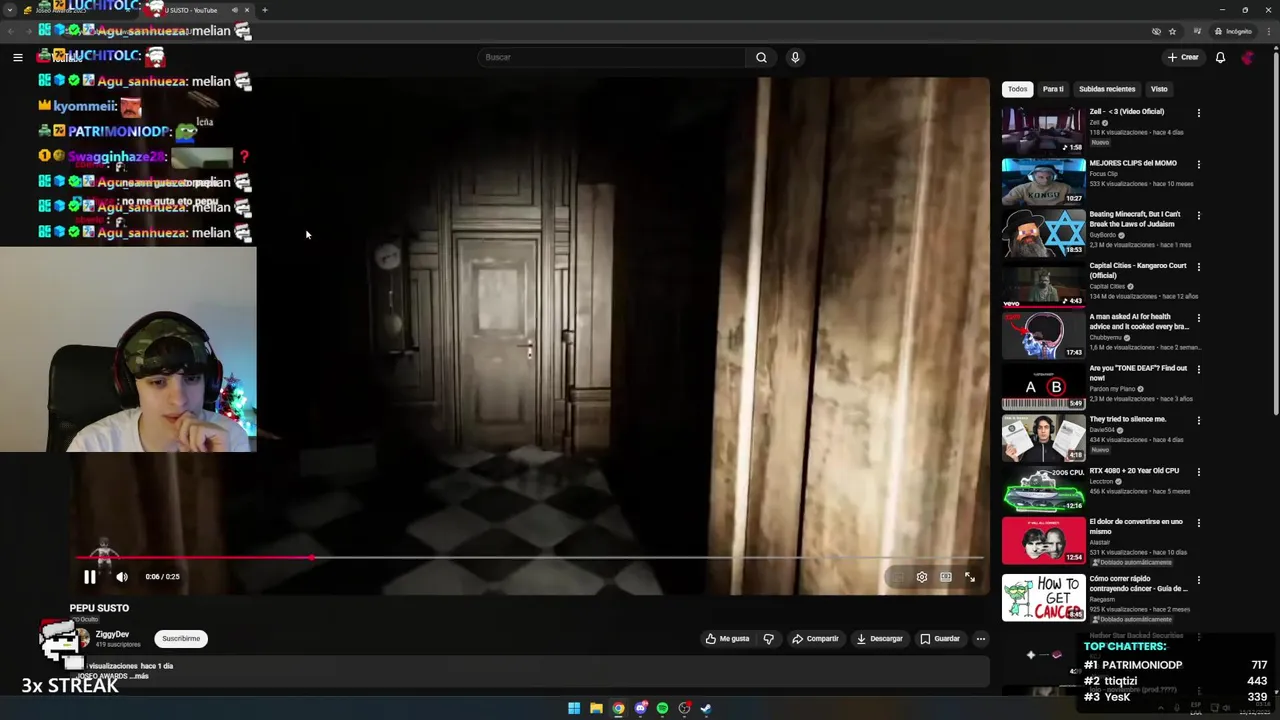Open options menu for They tried to silence video
The image size is (1280, 720).
coord(1198,420)
